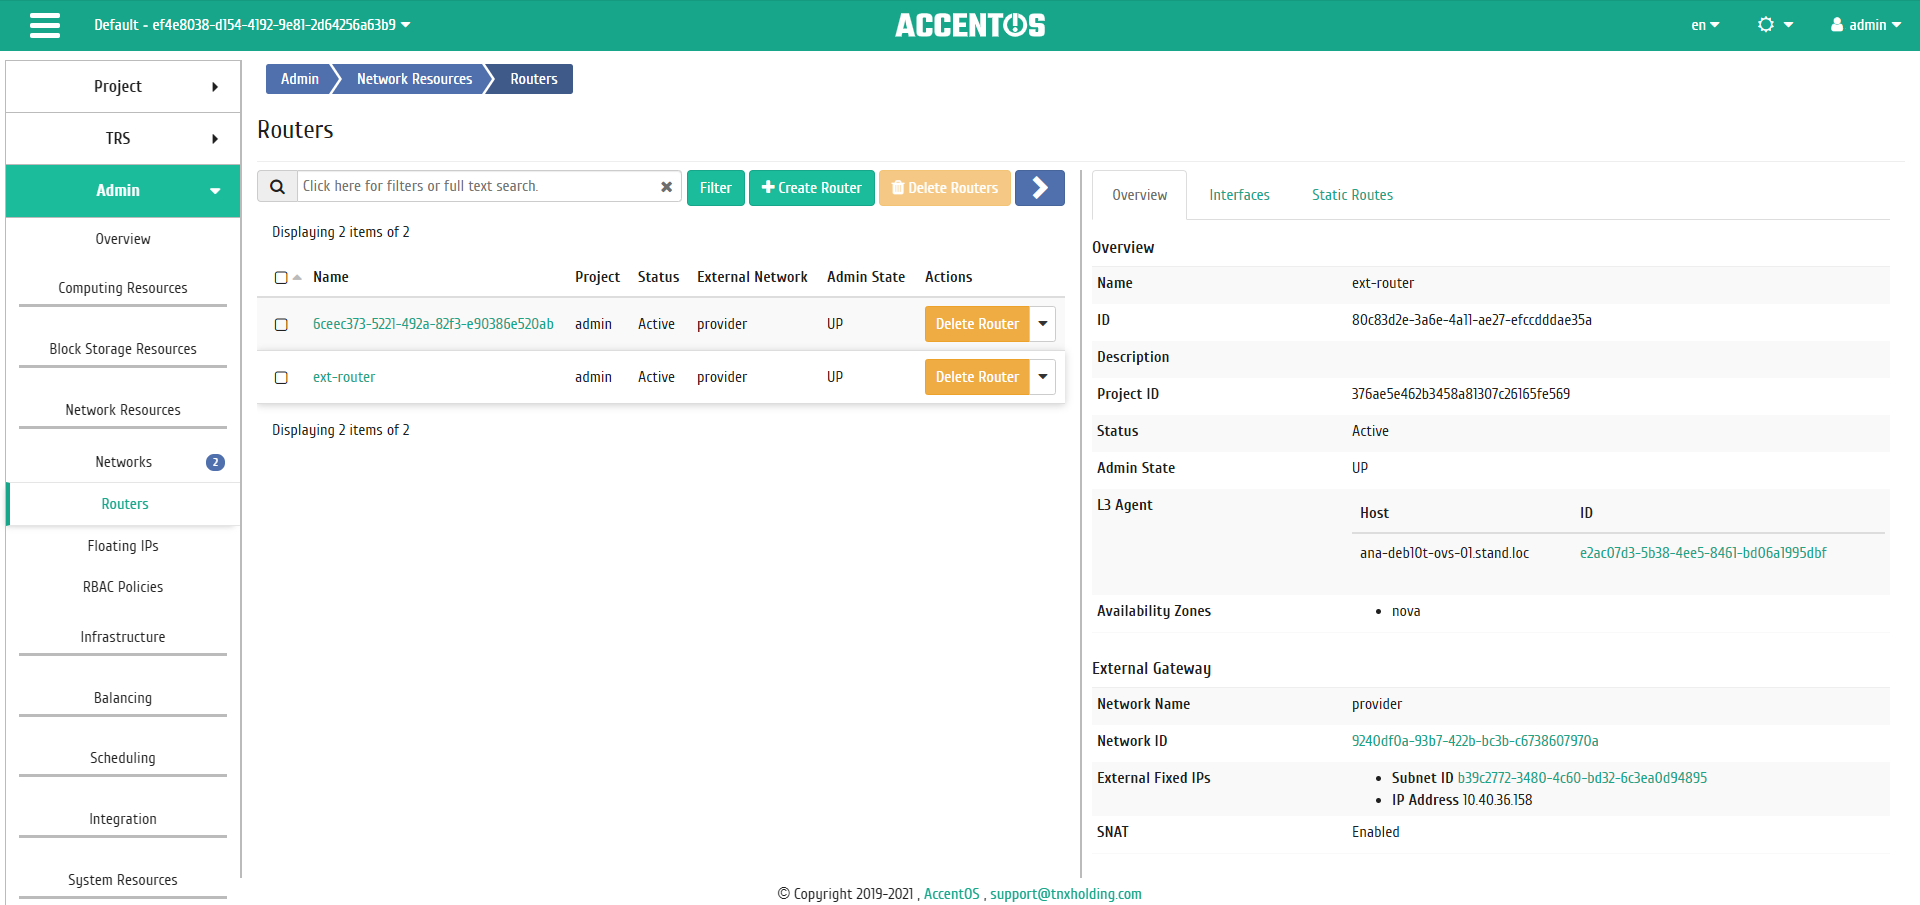
Task: Click host ana-deb10t-ovs-01.stand.loc text
Action: click(1444, 553)
